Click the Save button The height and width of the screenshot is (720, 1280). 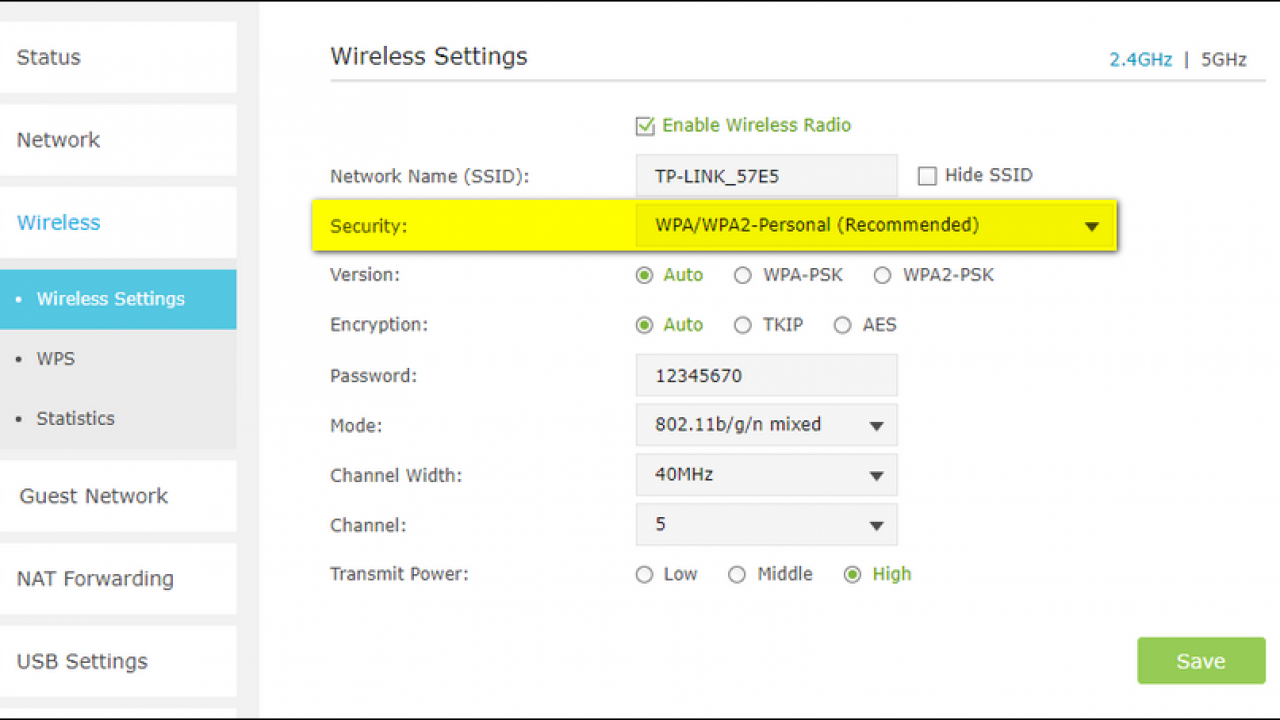point(1200,661)
